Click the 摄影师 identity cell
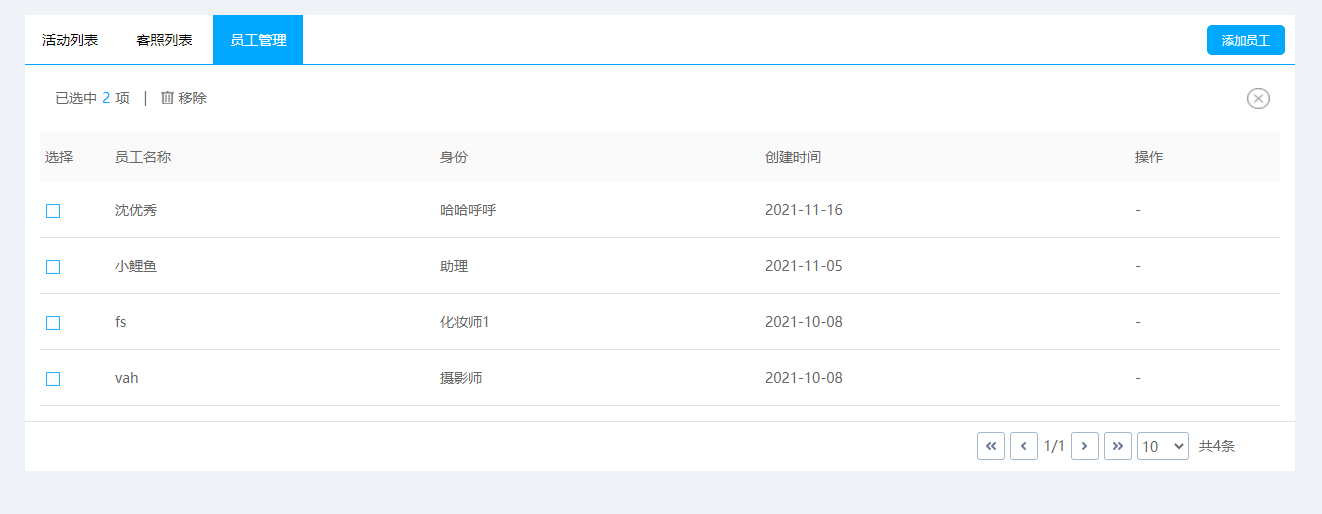The height and width of the screenshot is (514, 1322). coord(461,378)
